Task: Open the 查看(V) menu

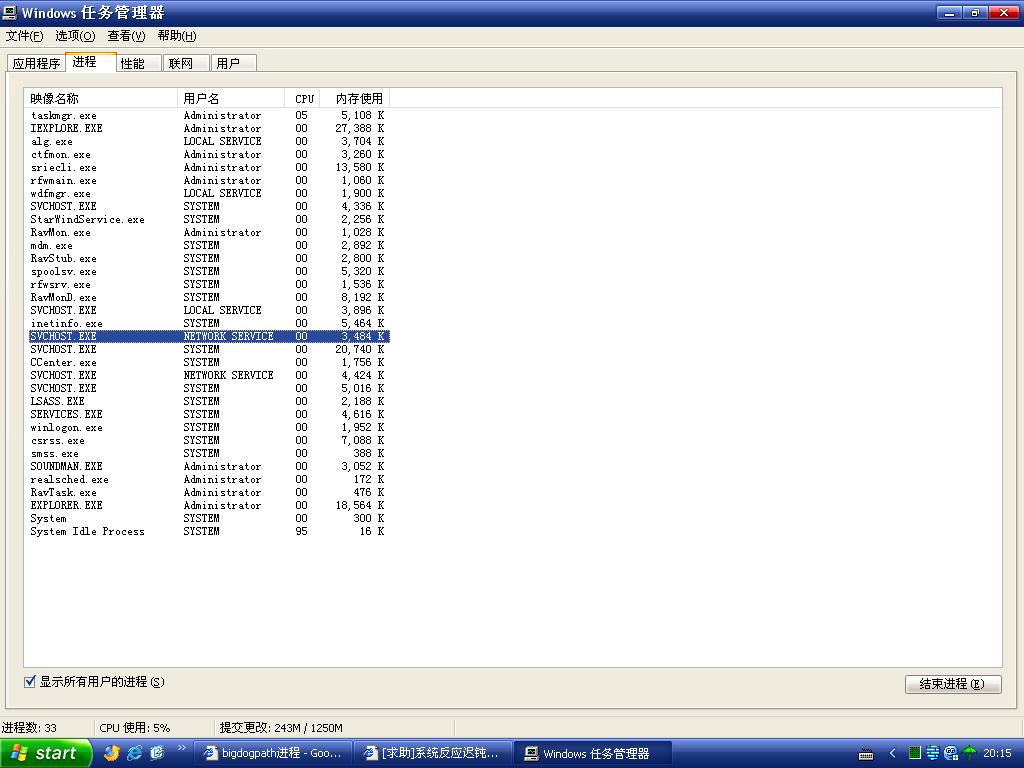Action: tap(126, 36)
